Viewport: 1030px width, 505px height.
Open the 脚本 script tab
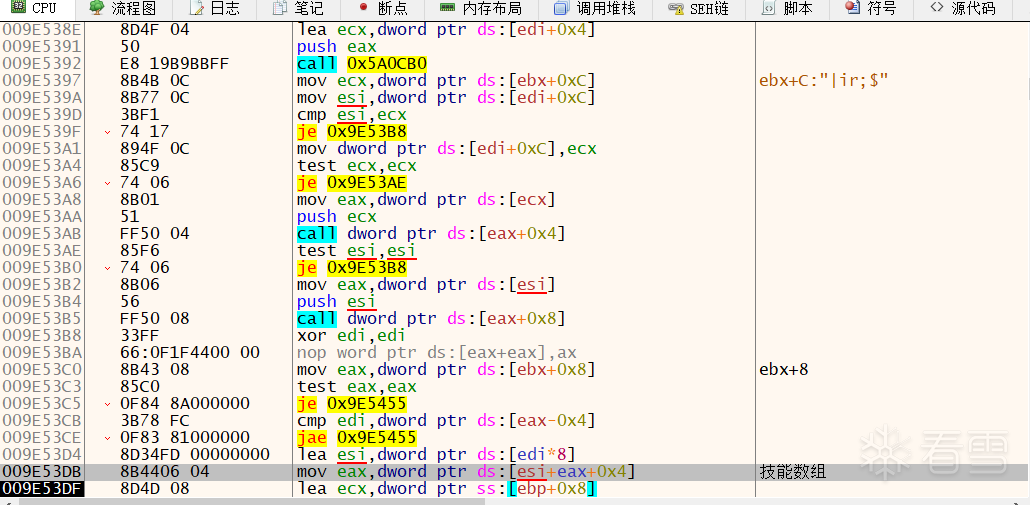point(787,9)
